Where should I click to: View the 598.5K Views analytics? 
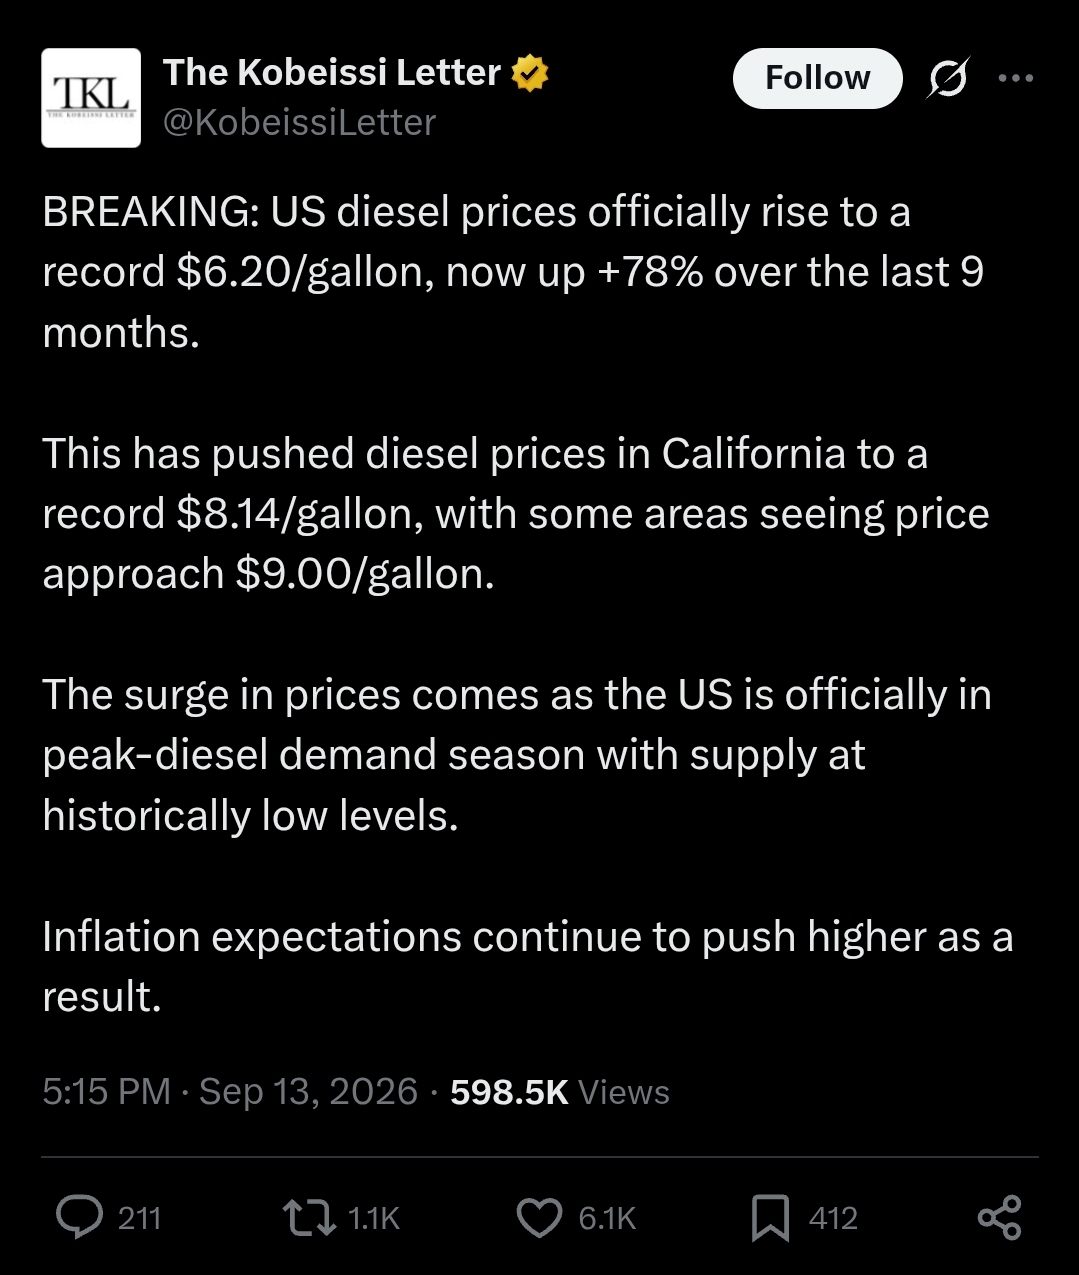pos(560,1092)
